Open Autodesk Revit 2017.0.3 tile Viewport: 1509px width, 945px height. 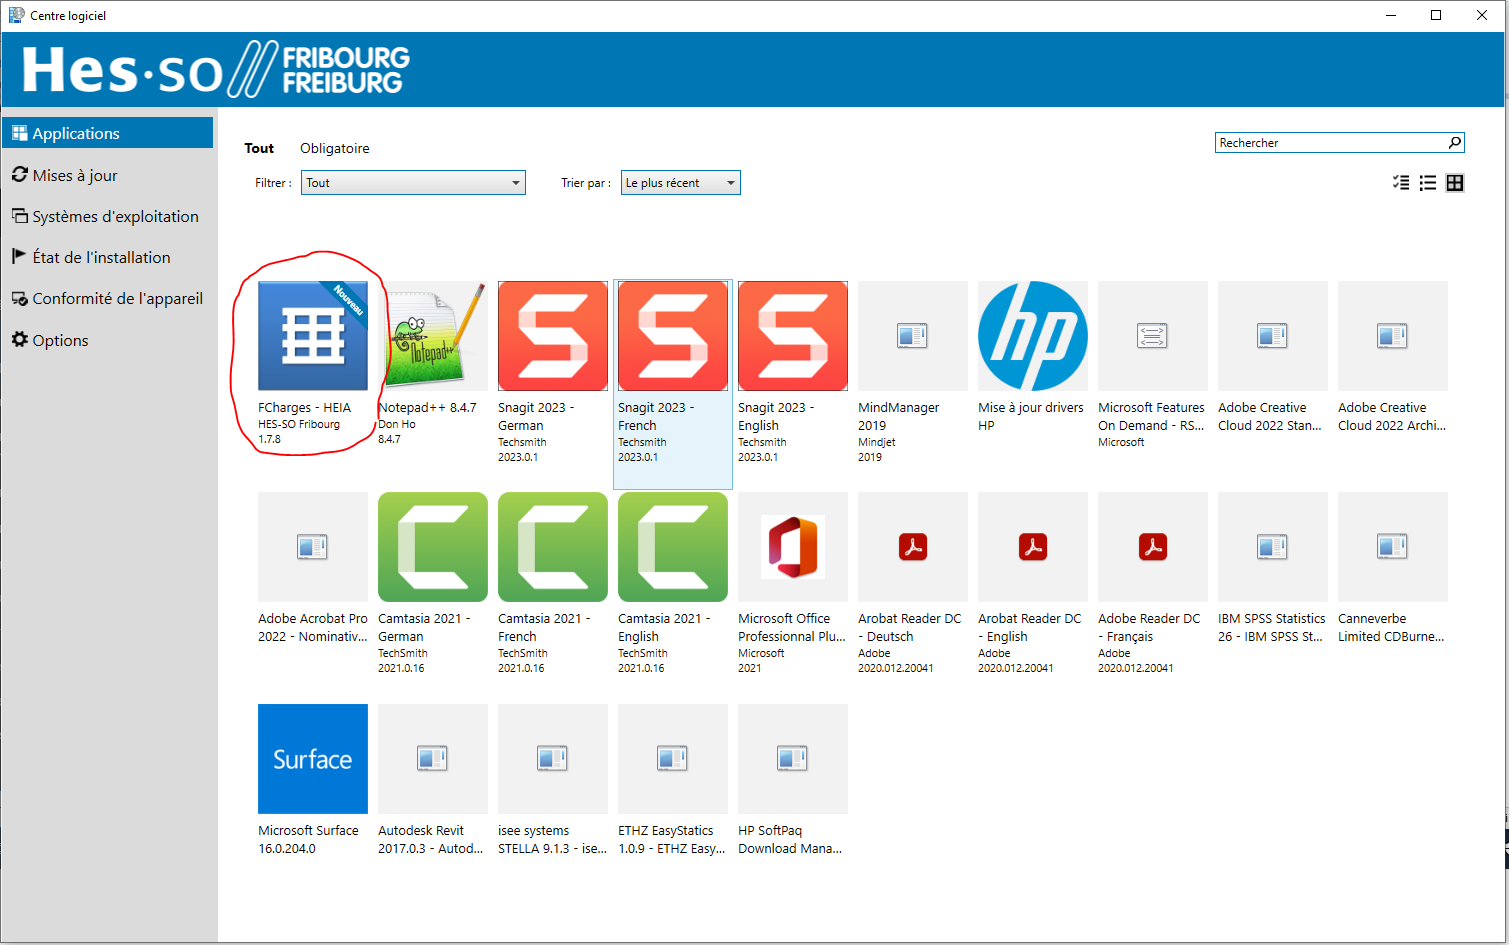point(433,759)
